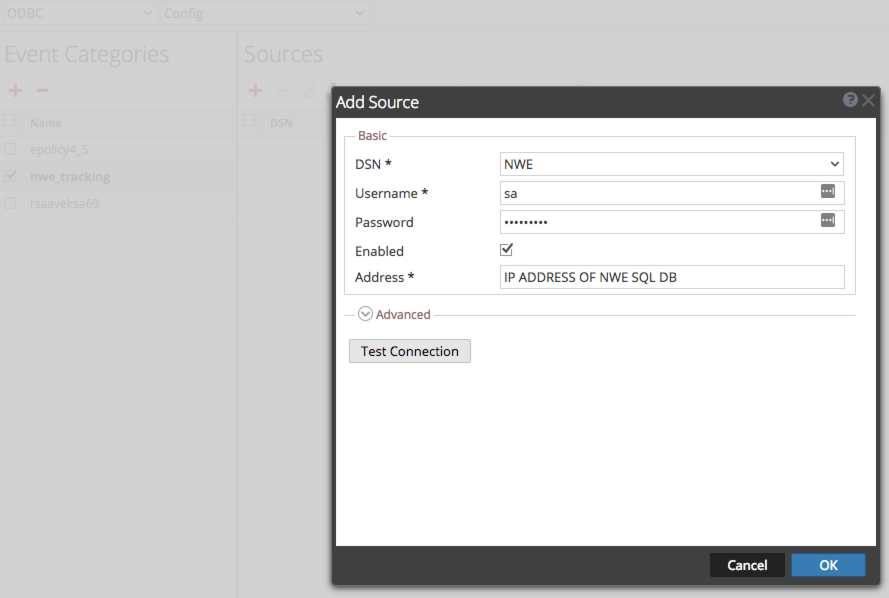Click into the Address input field
This screenshot has width=889, height=598.
coord(672,277)
